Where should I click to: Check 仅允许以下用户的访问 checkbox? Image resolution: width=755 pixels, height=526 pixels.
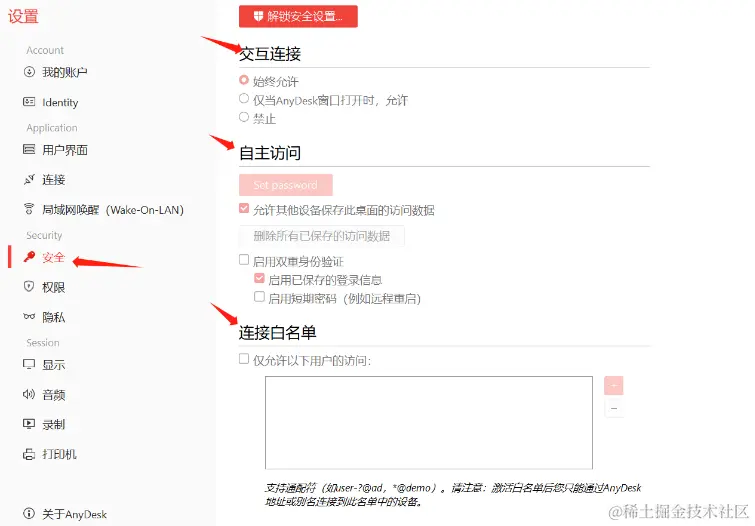(x=244, y=359)
